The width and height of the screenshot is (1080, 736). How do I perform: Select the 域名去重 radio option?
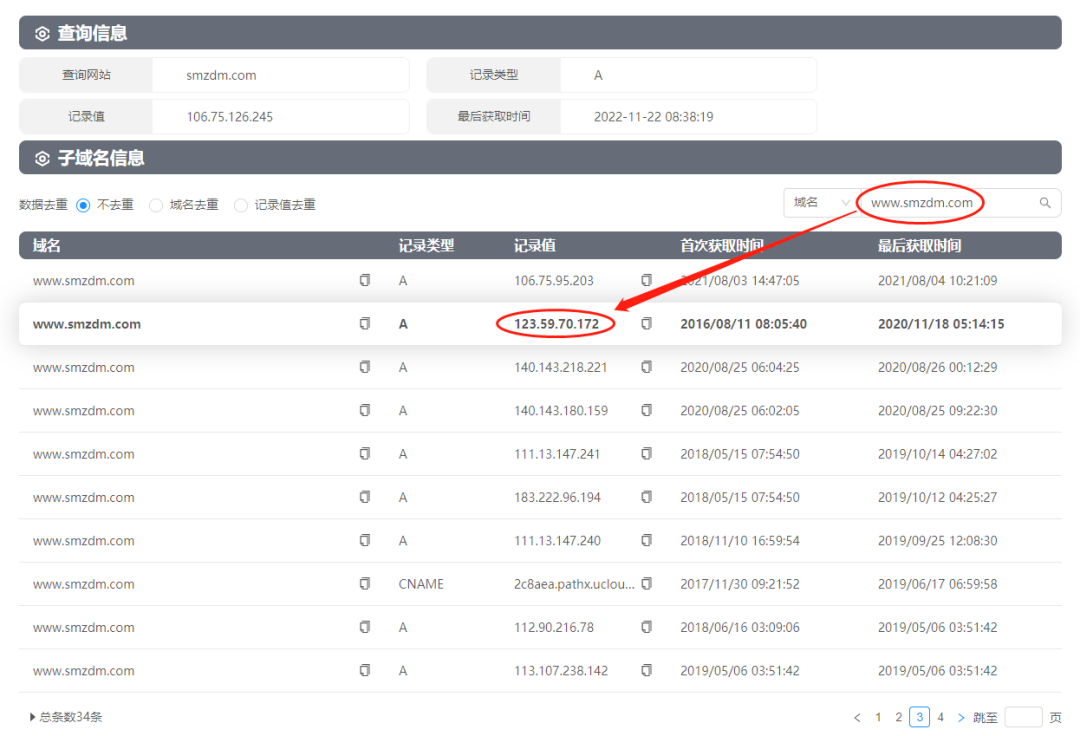pyautogui.click(x=156, y=205)
